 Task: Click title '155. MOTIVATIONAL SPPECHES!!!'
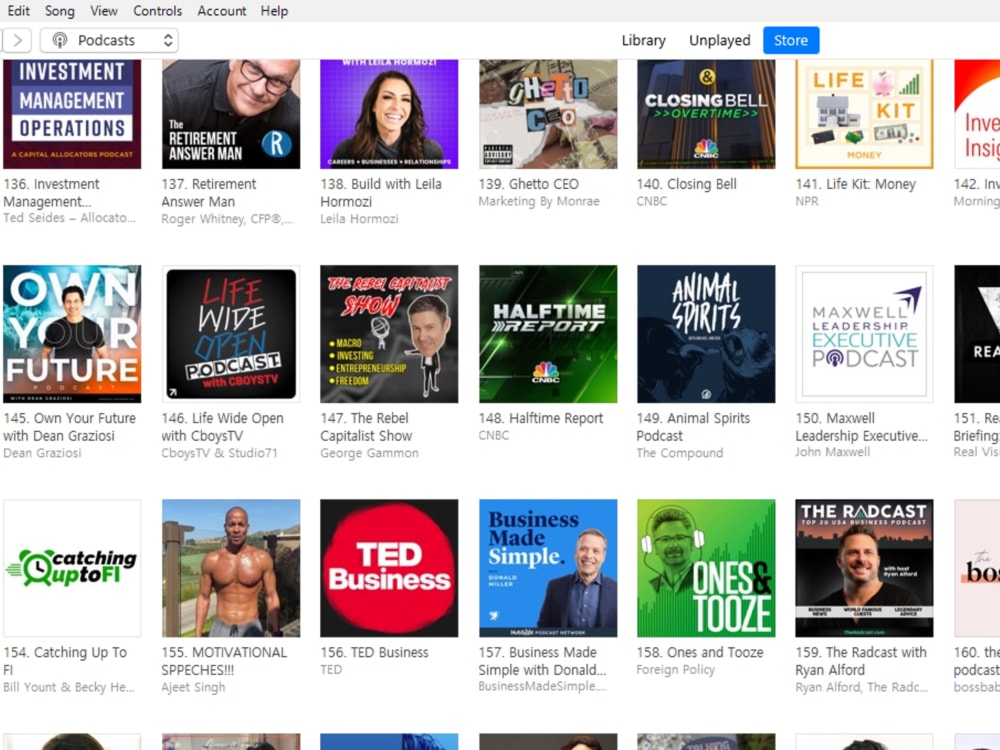pos(224,661)
